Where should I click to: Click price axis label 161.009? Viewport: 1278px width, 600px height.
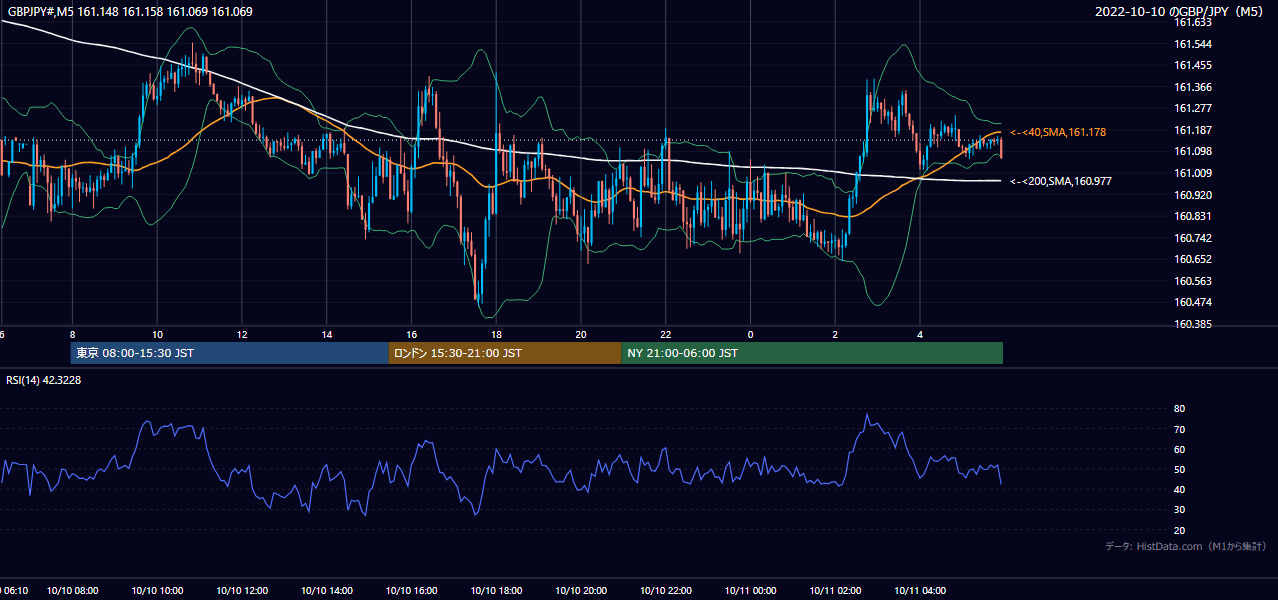pyautogui.click(x=1193, y=173)
